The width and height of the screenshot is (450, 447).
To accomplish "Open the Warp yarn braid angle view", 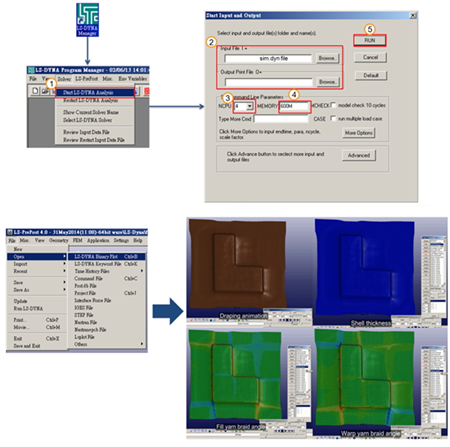I will coord(380,382).
